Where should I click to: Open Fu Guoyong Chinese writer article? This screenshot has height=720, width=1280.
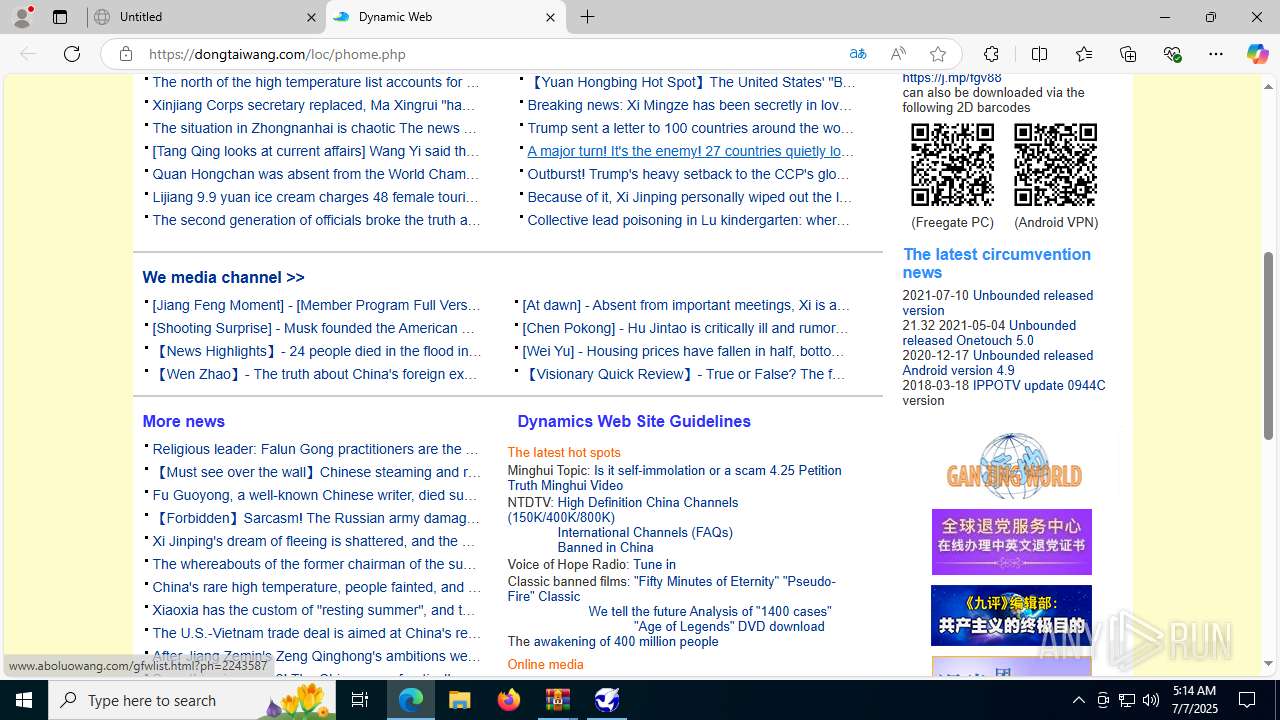(315, 495)
